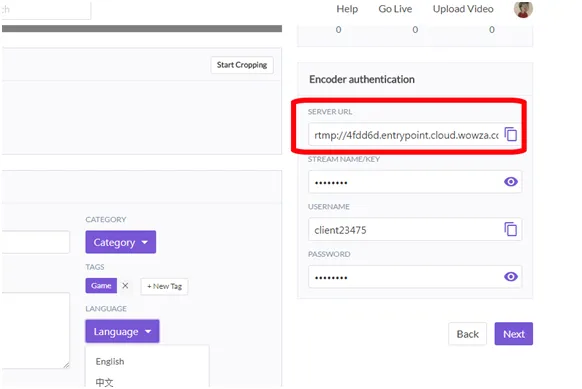
Task: Click the USERNAME label
Action: coord(329,207)
